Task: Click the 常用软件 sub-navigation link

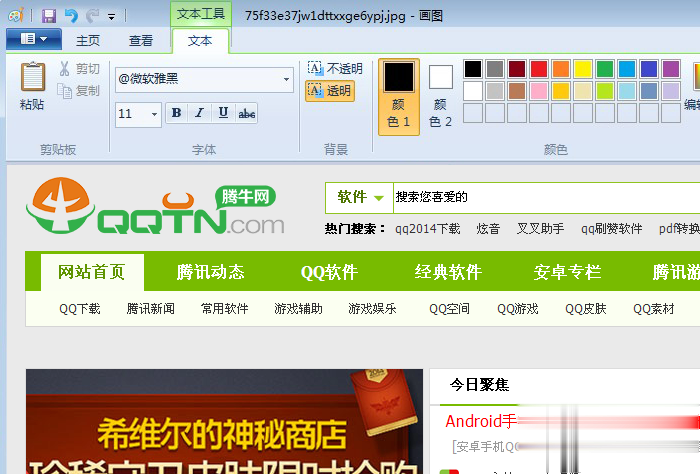Action: point(225,309)
